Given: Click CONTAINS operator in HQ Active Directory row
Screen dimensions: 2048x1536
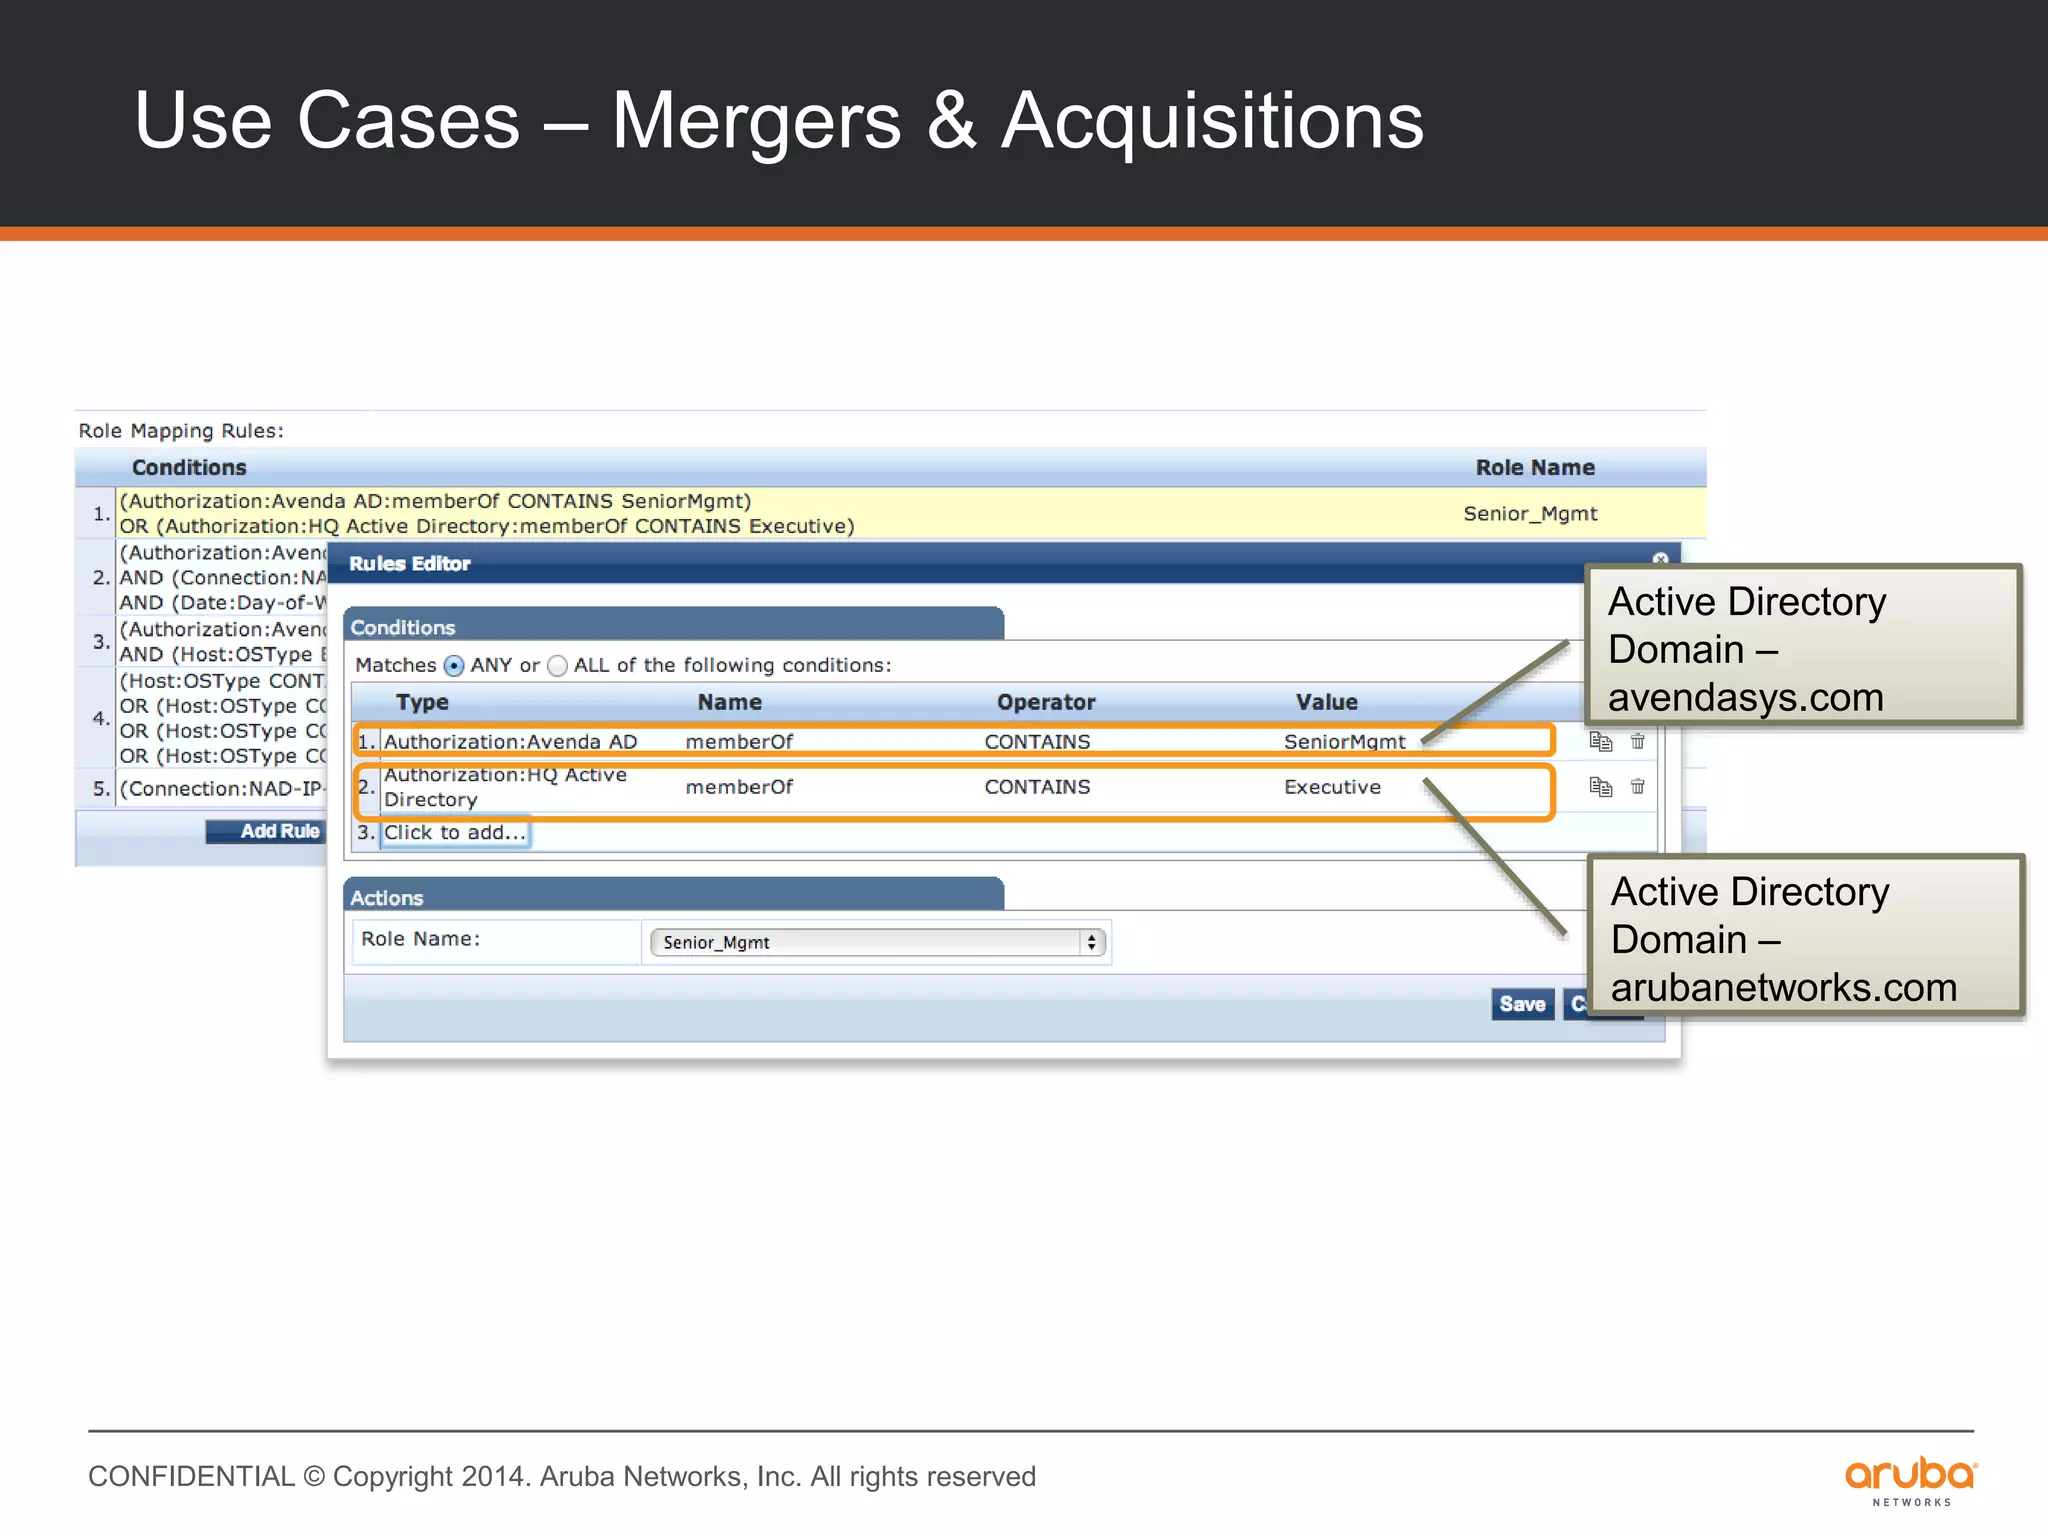Looking at the screenshot, I should 1037,787.
